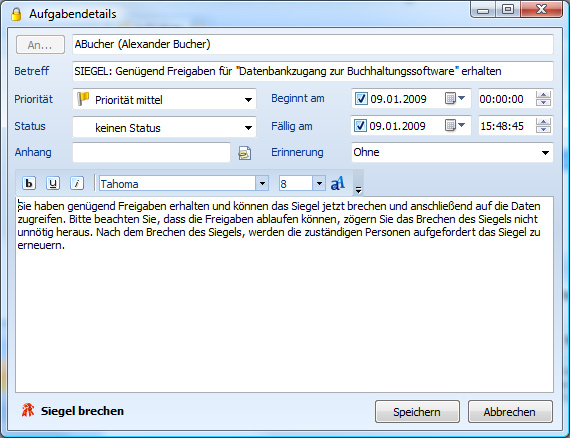This screenshot has height=438, width=570.
Task: Open the calendar picker for Beginnt am
Action: tap(455, 98)
